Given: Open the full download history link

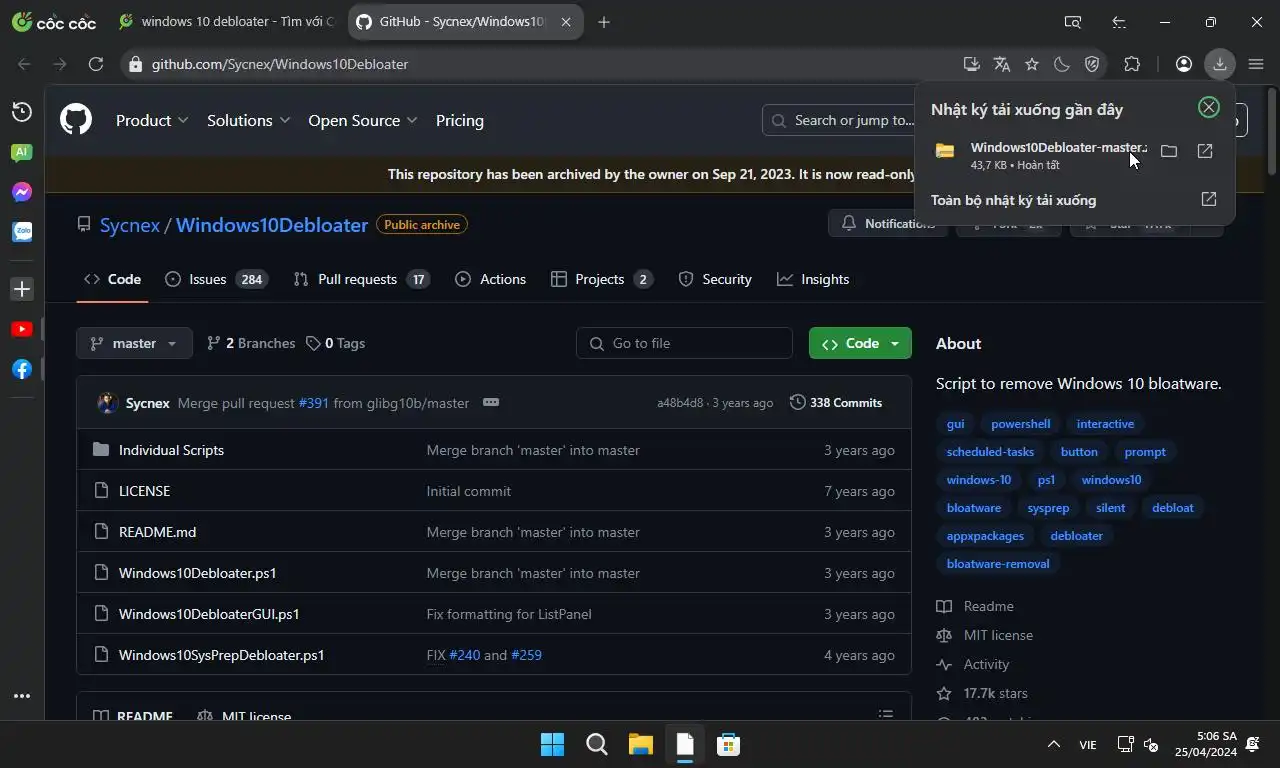Looking at the screenshot, I should pos(1013,200).
